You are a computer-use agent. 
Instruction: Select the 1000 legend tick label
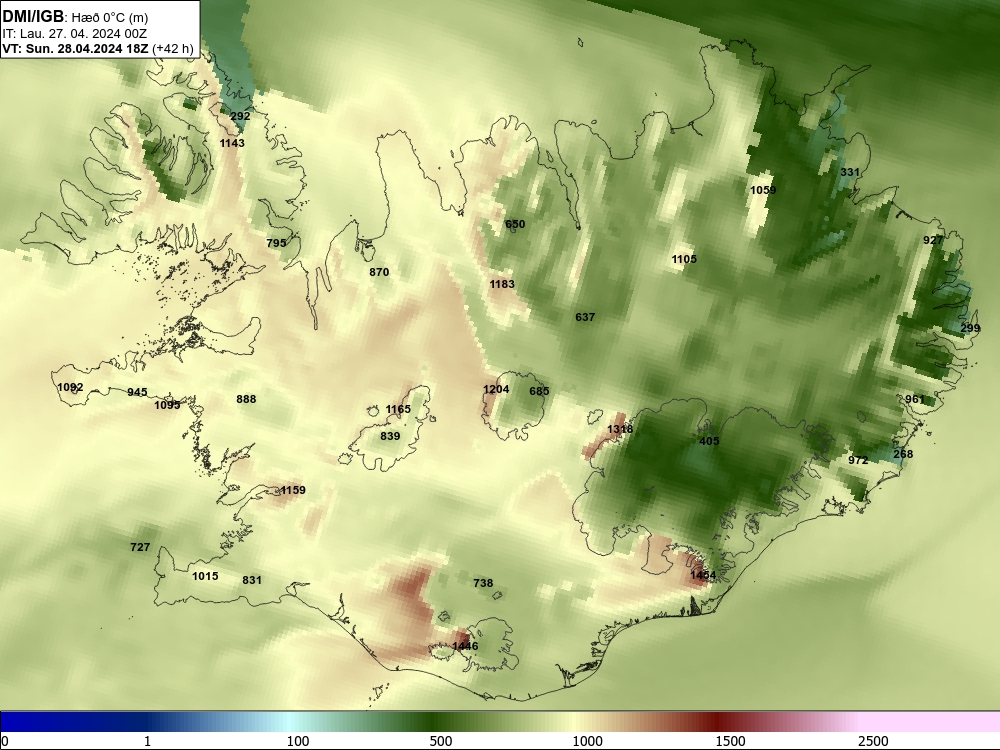(587, 741)
